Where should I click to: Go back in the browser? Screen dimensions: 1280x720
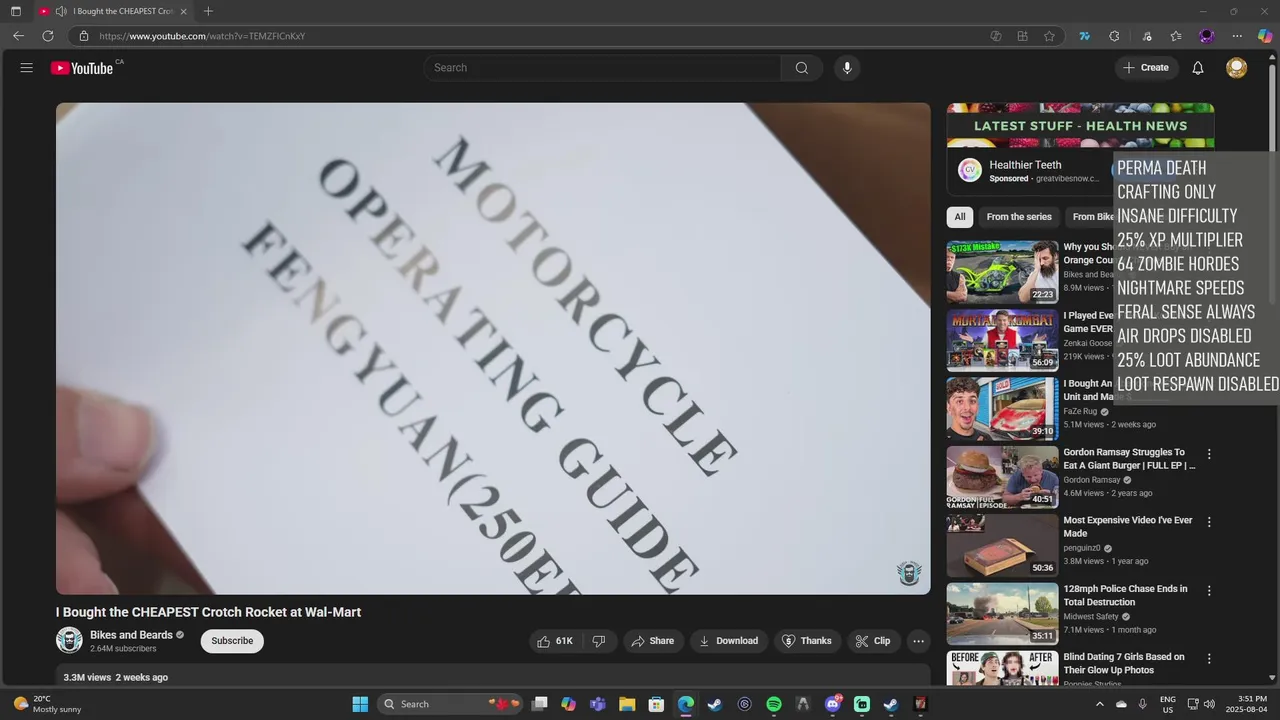pos(18,36)
